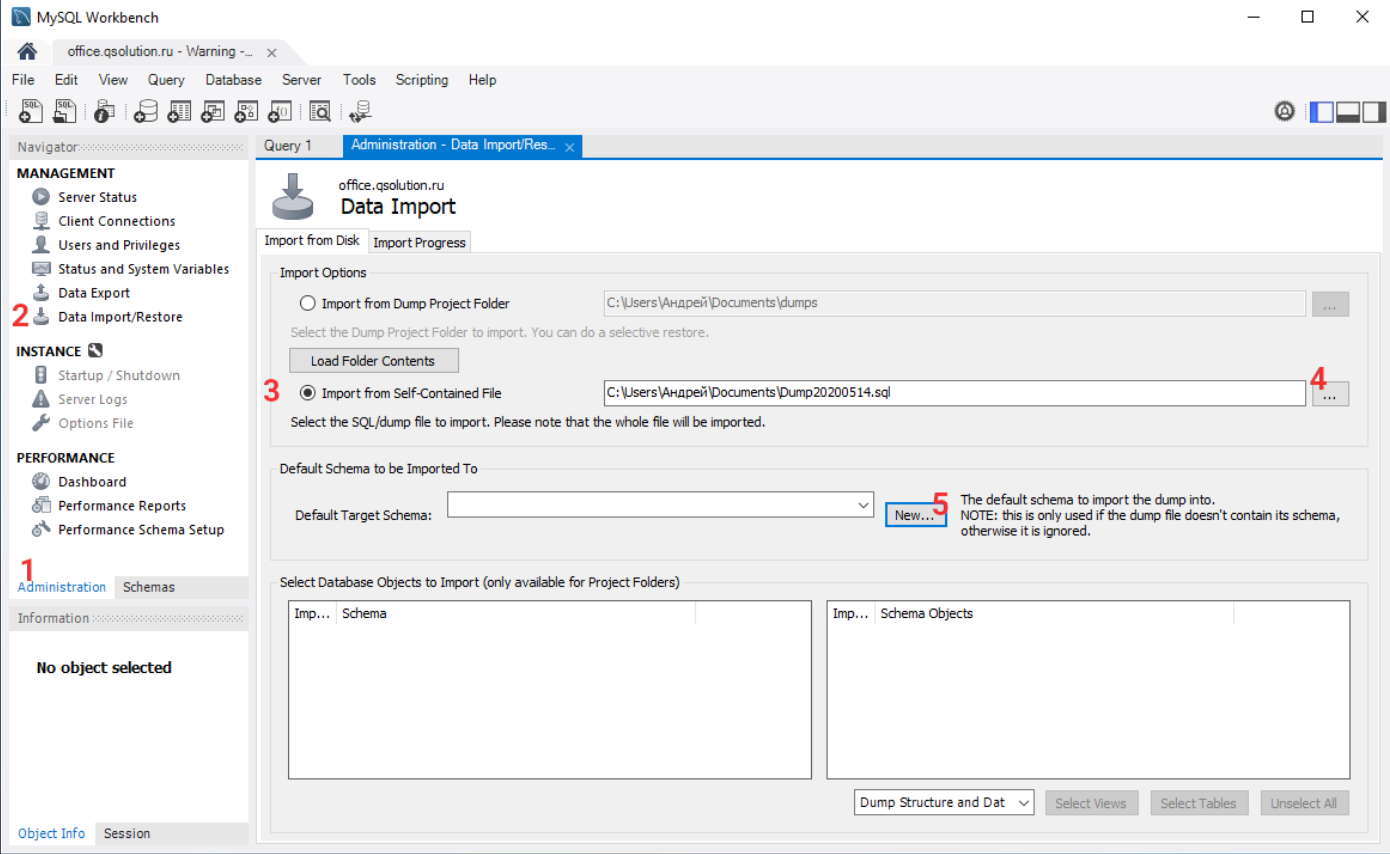The height and width of the screenshot is (854, 1390).
Task: Click the Dump20200514.sql file path field
Action: coord(954,393)
